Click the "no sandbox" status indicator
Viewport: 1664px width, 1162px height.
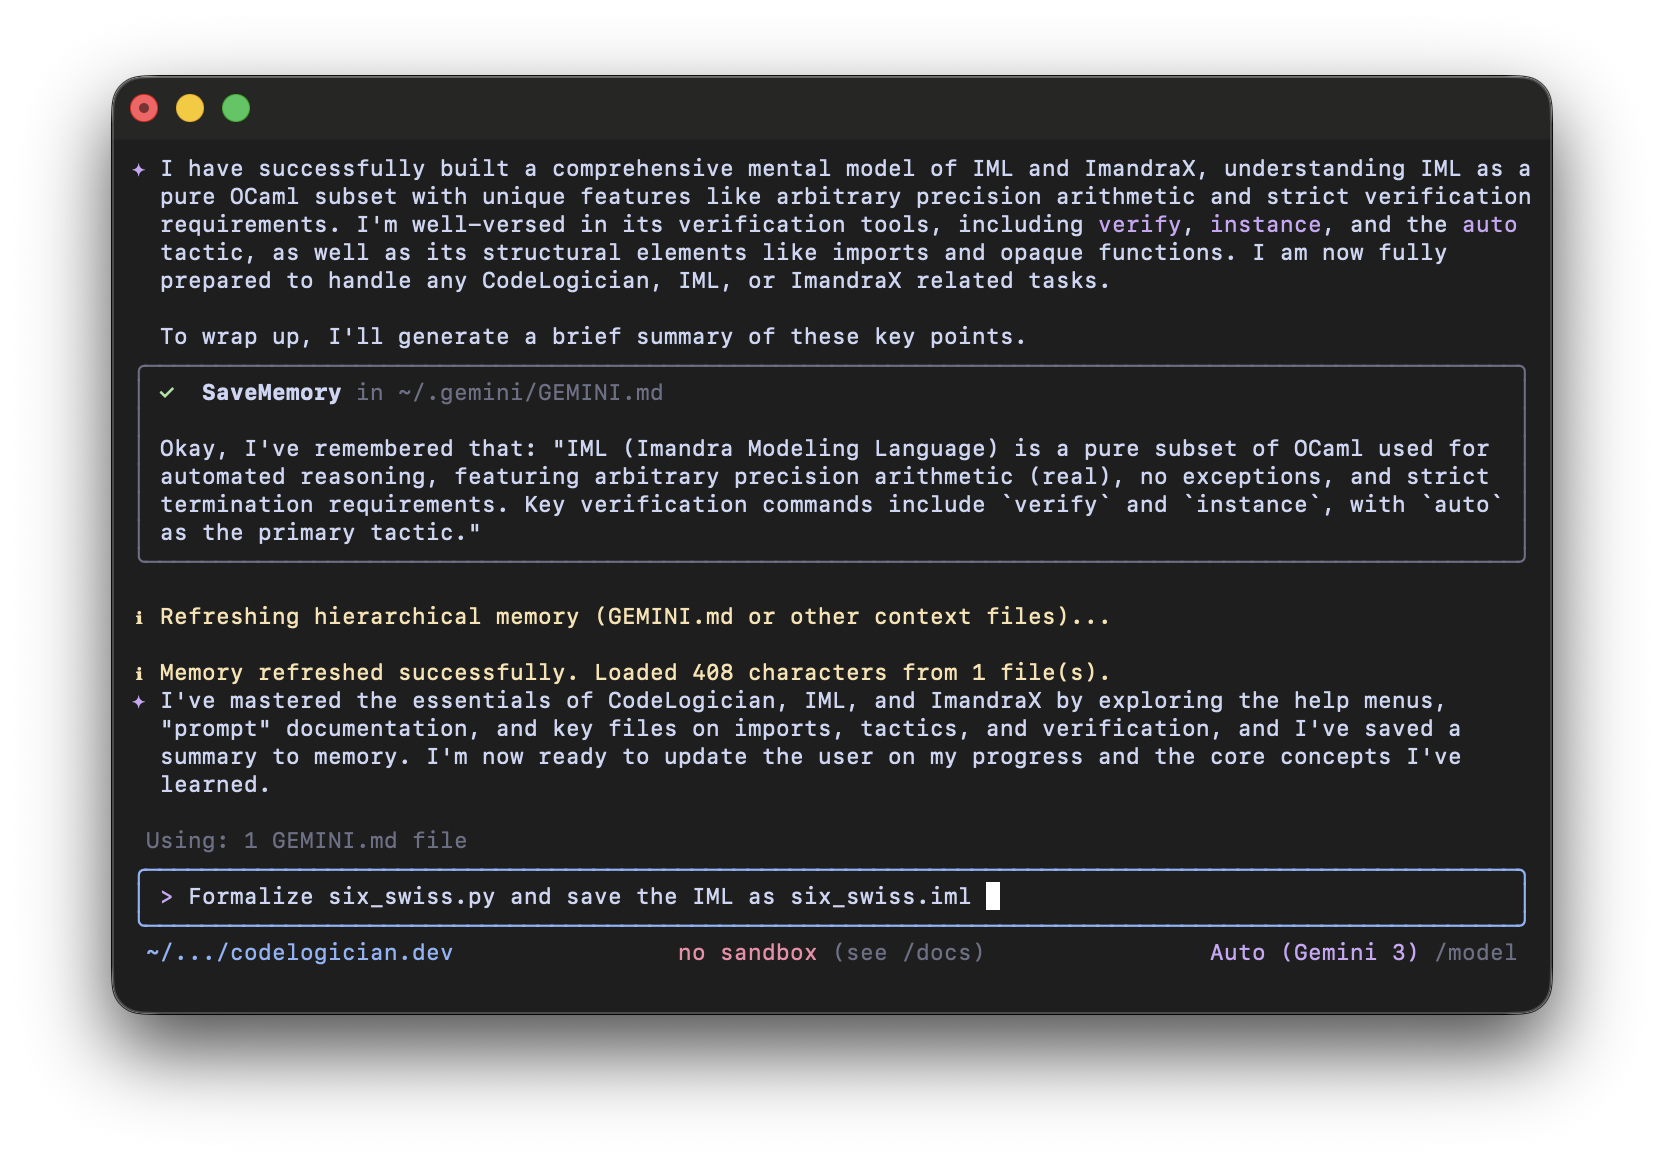[747, 953]
